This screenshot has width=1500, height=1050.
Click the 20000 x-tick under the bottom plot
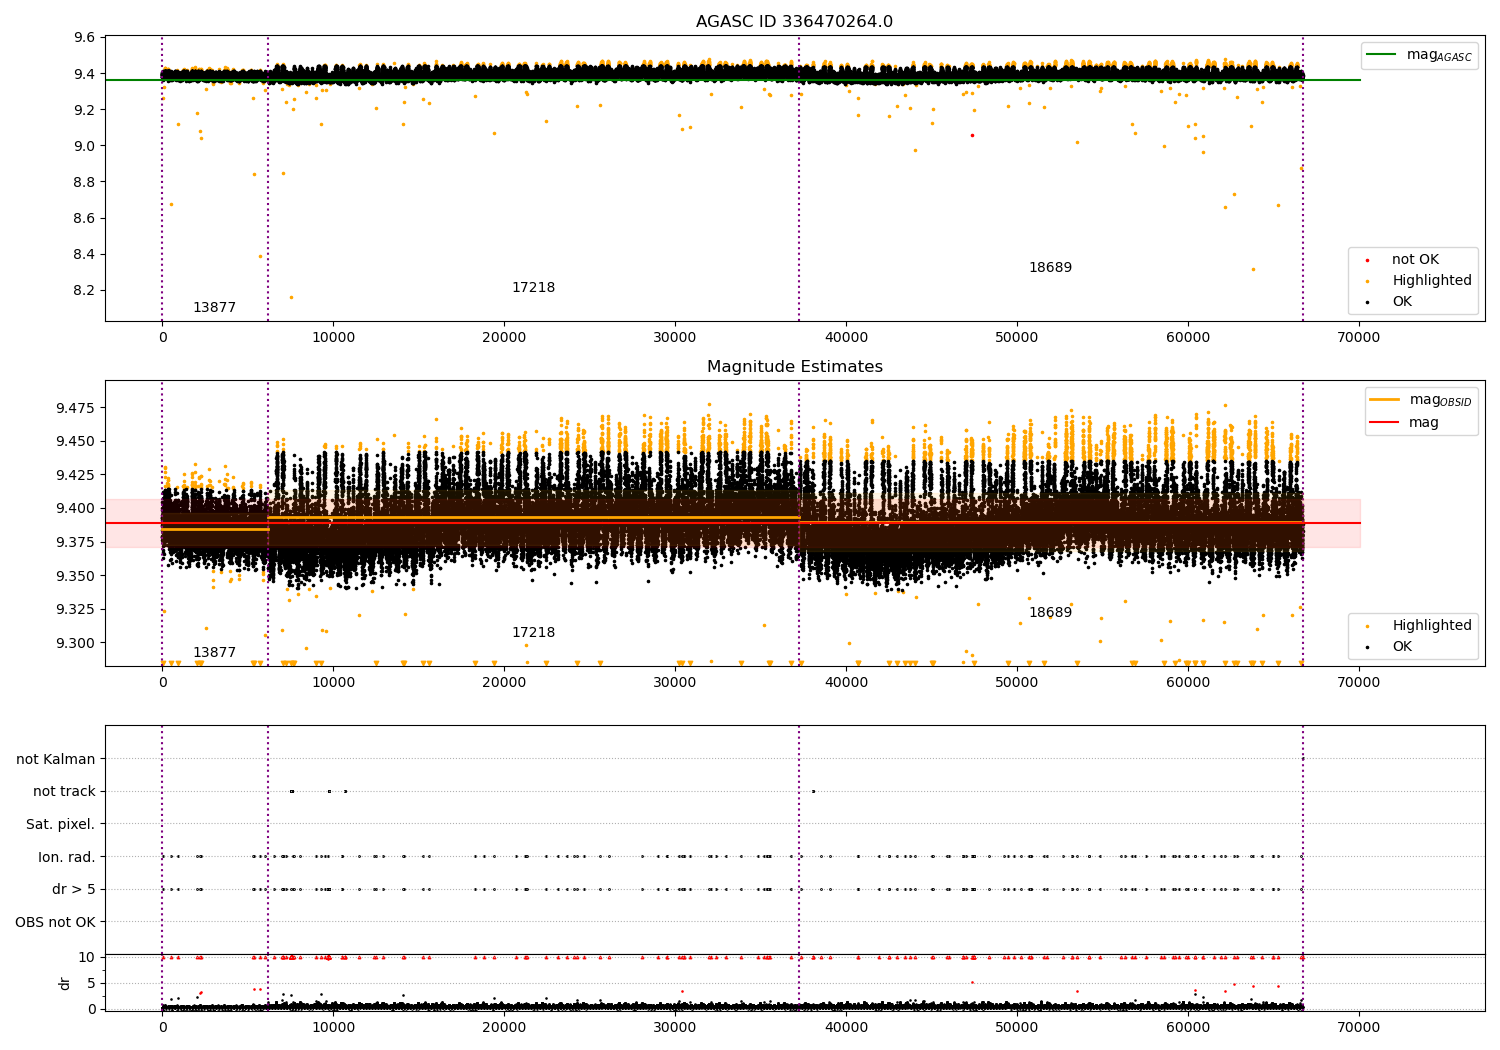(504, 1028)
